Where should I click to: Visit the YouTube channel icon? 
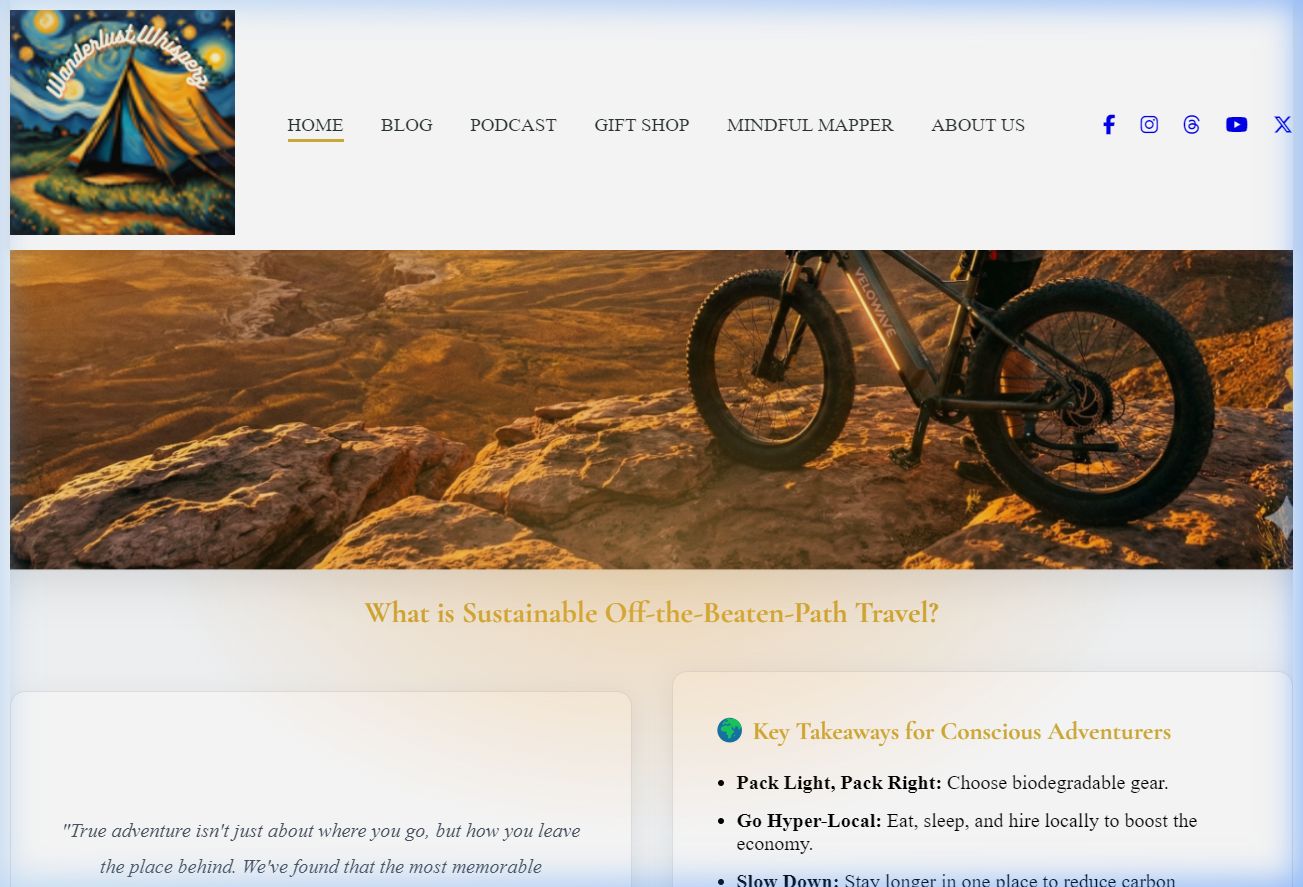(1237, 125)
